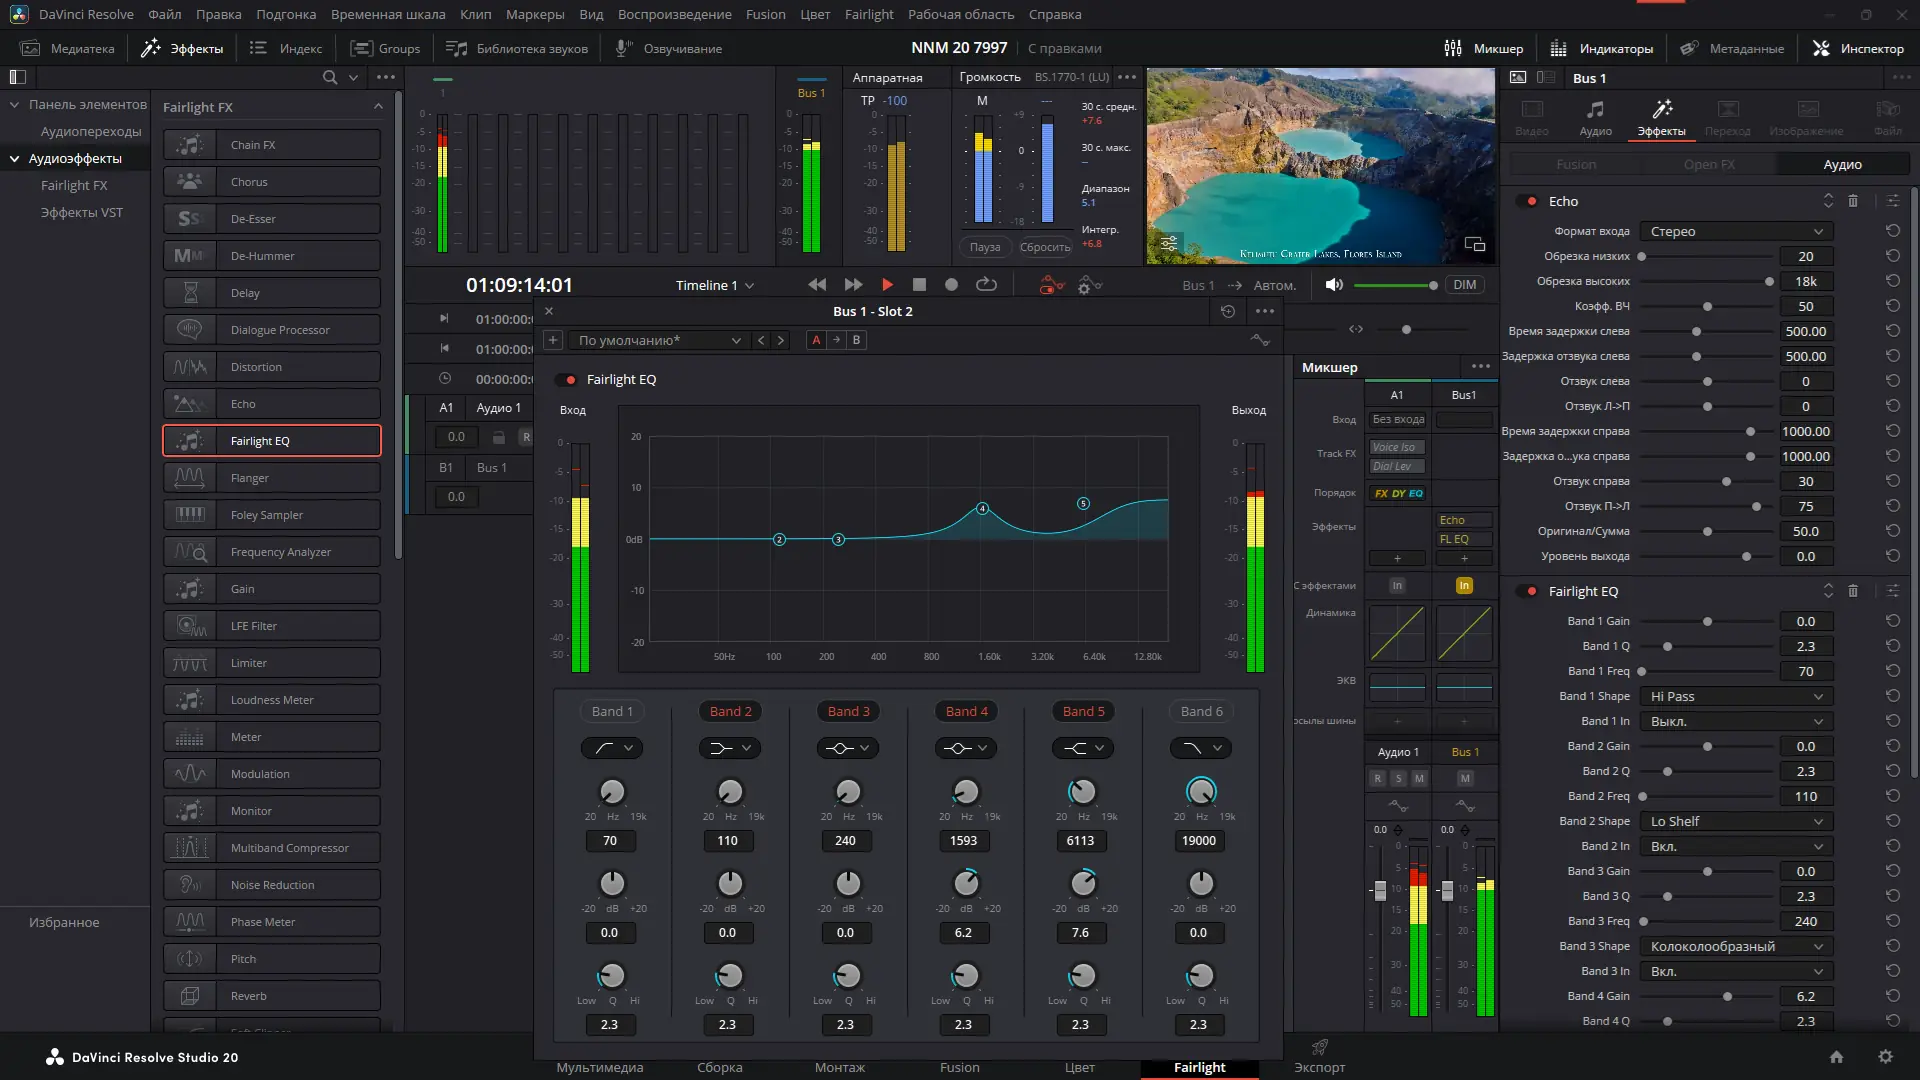Enable DIM on the monitoring level
Screen dimensions: 1920x1080
(1464, 285)
